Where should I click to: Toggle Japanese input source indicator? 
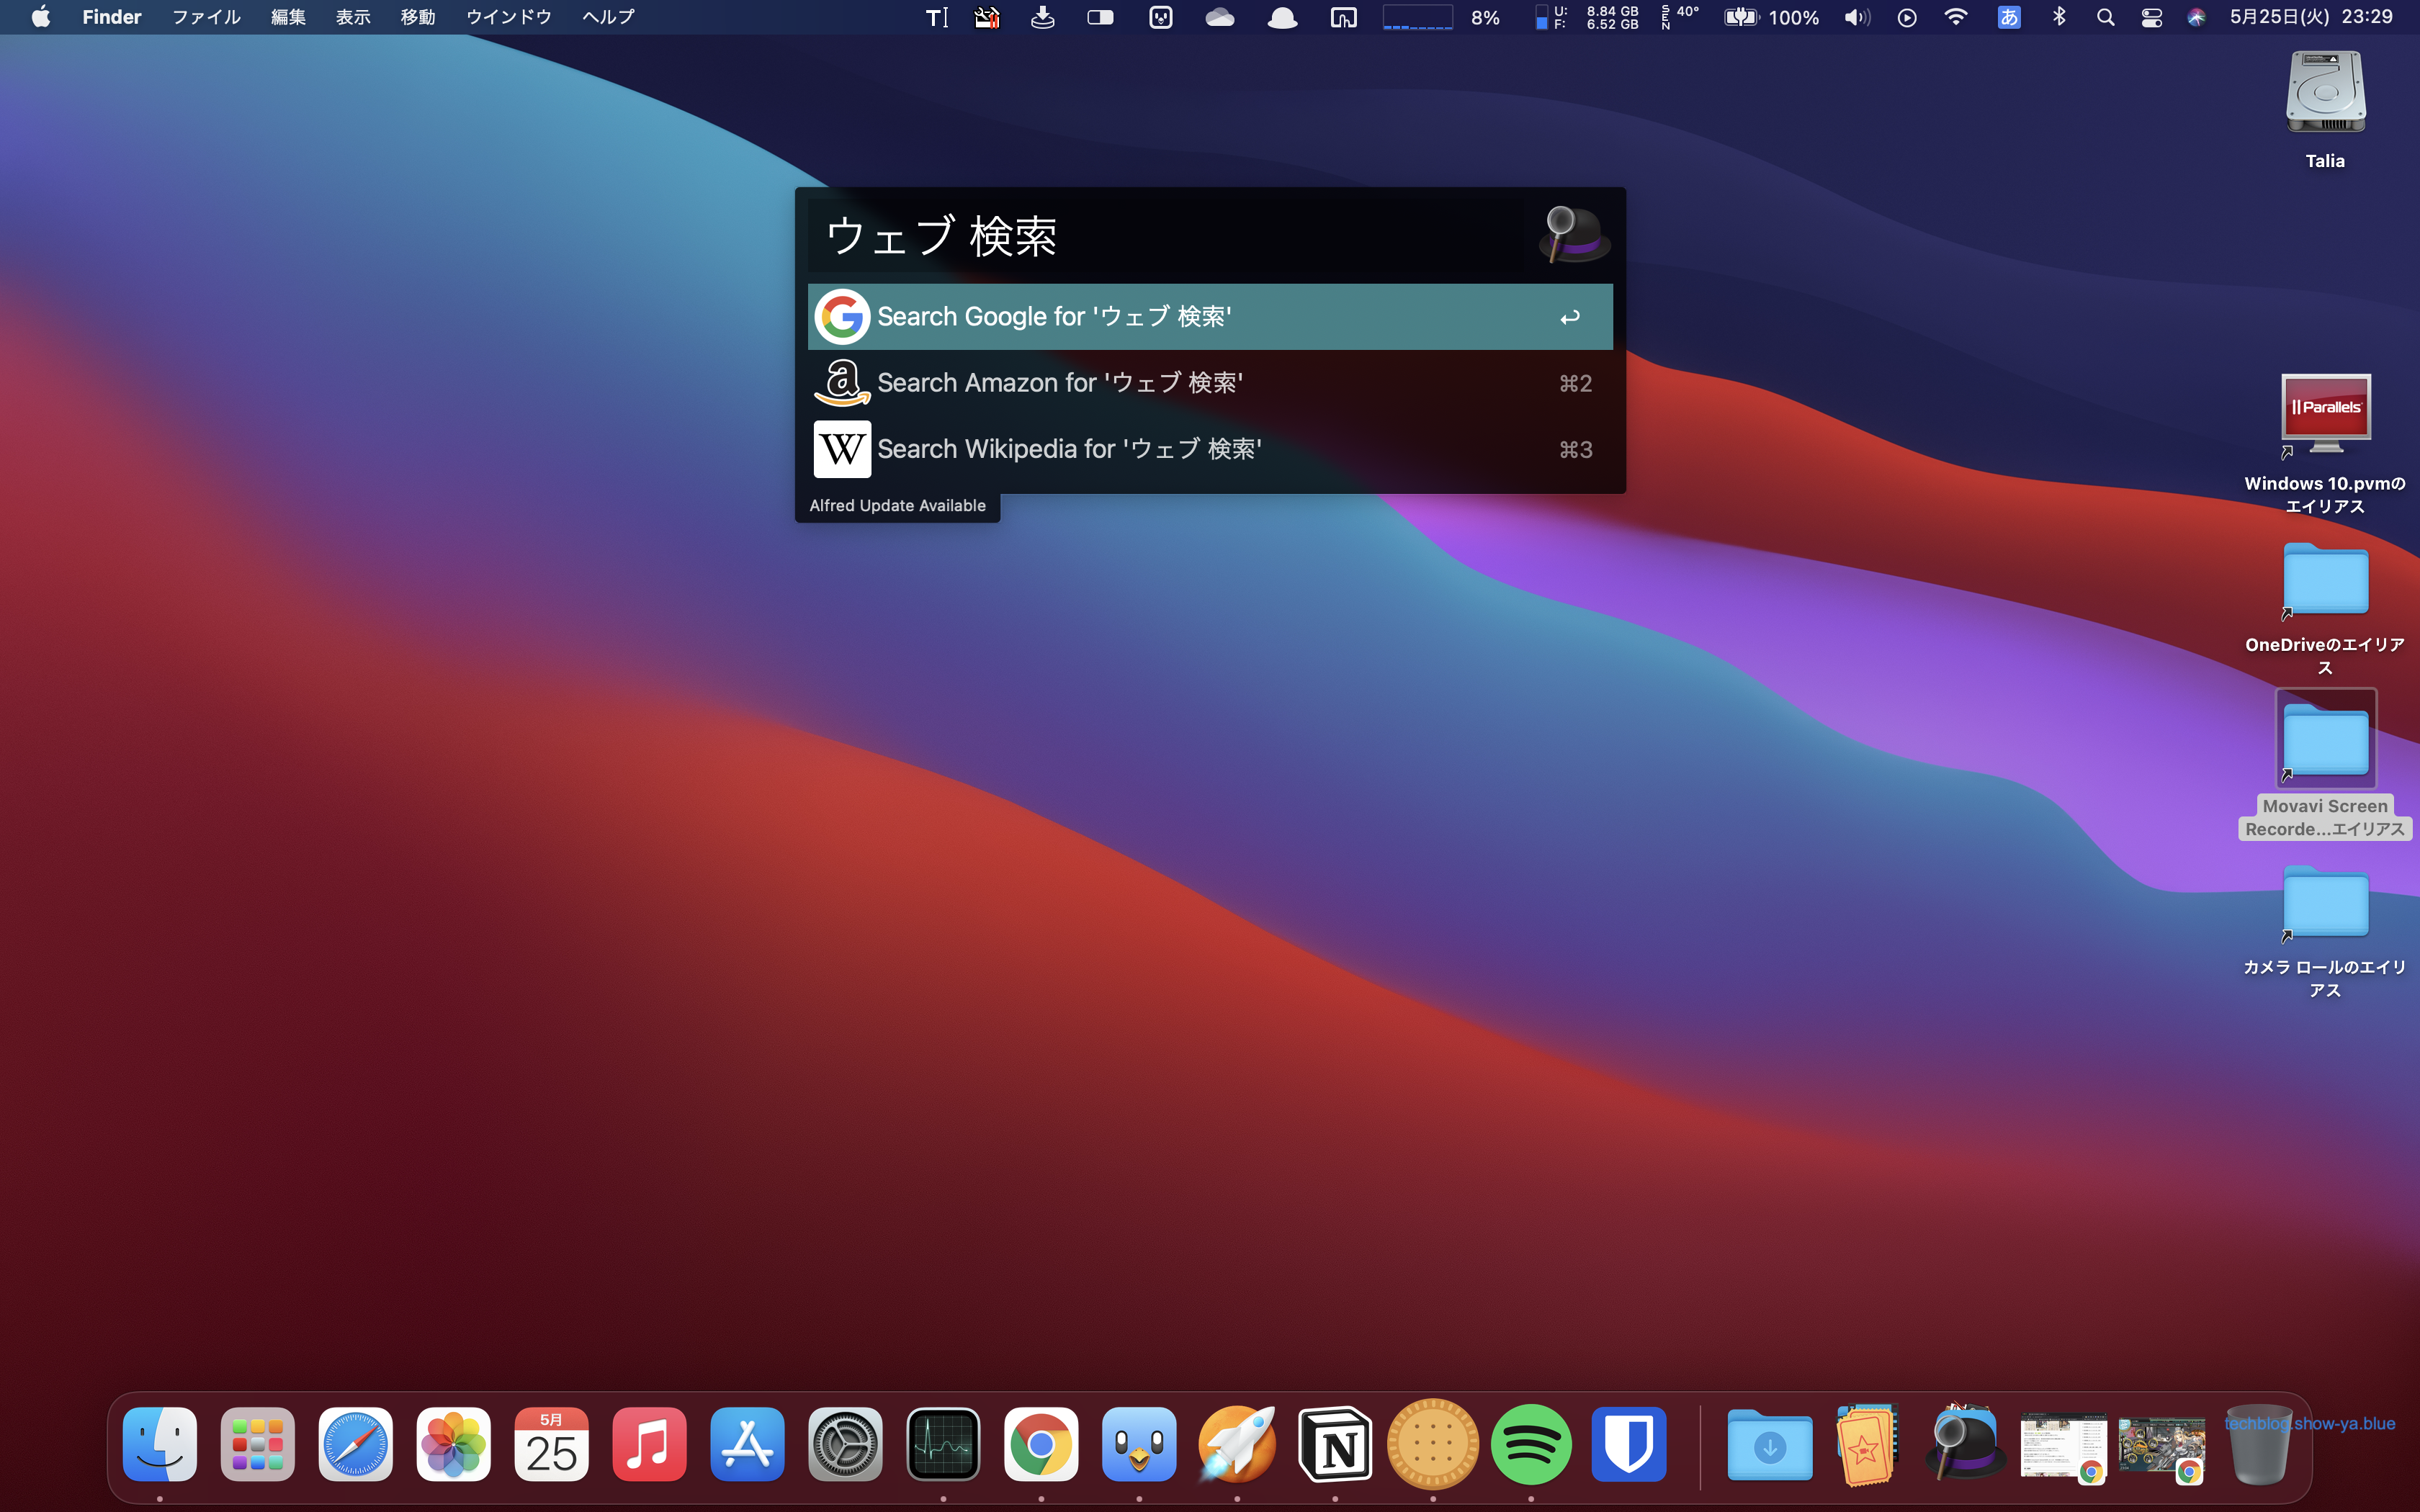click(x=2008, y=17)
